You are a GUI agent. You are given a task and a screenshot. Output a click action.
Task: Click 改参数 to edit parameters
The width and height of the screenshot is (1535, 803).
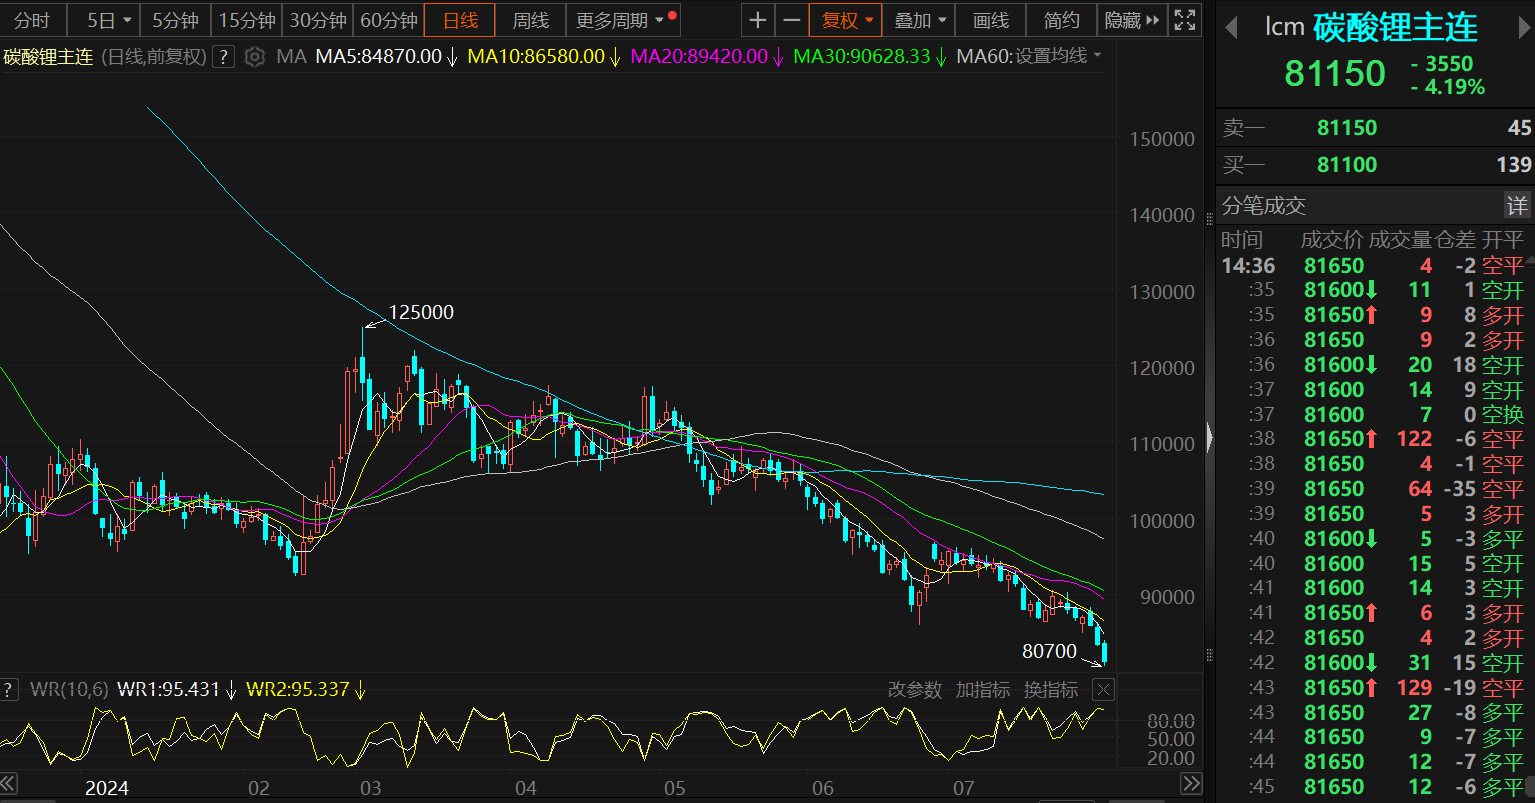tap(915, 690)
